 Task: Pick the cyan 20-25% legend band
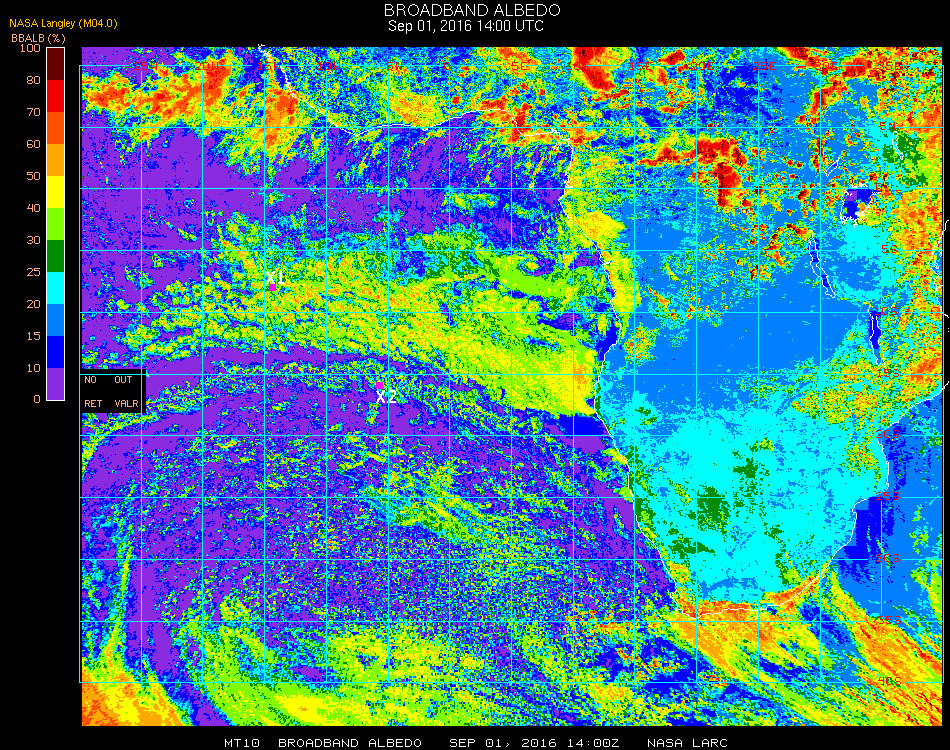[x=56, y=288]
